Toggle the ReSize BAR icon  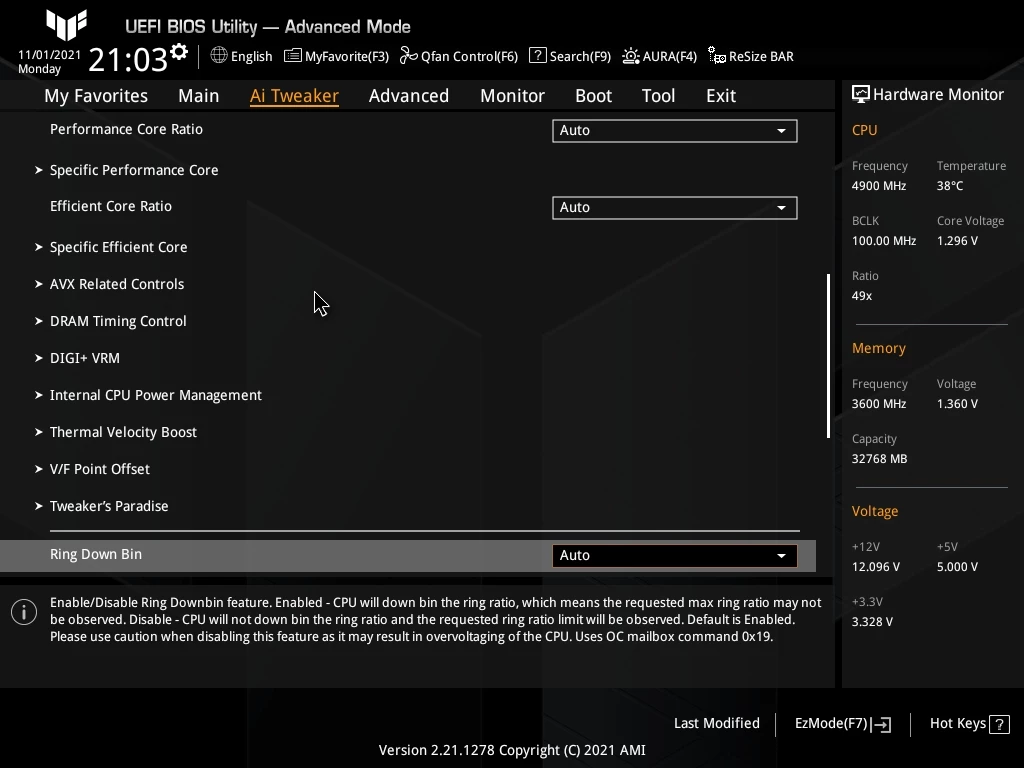[x=716, y=56]
